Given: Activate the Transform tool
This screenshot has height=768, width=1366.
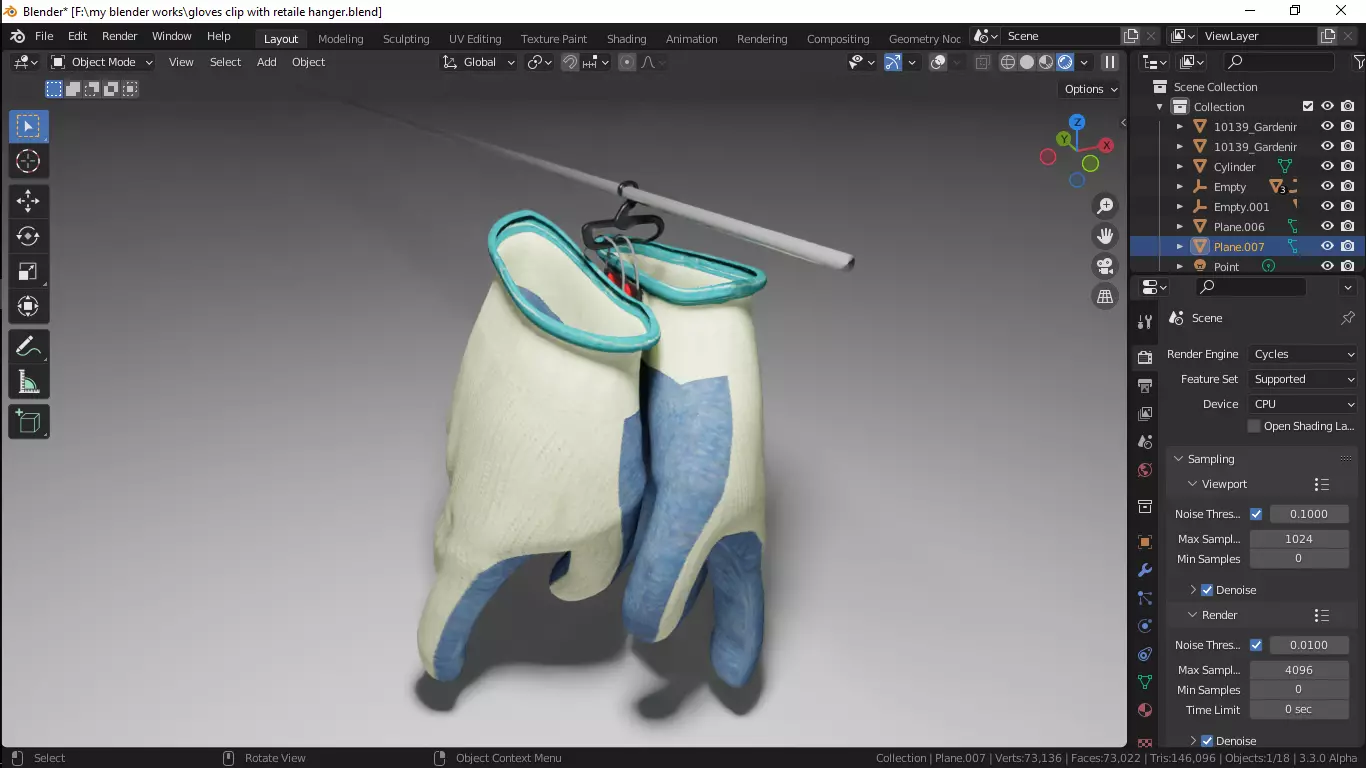Looking at the screenshot, I should coord(28,306).
